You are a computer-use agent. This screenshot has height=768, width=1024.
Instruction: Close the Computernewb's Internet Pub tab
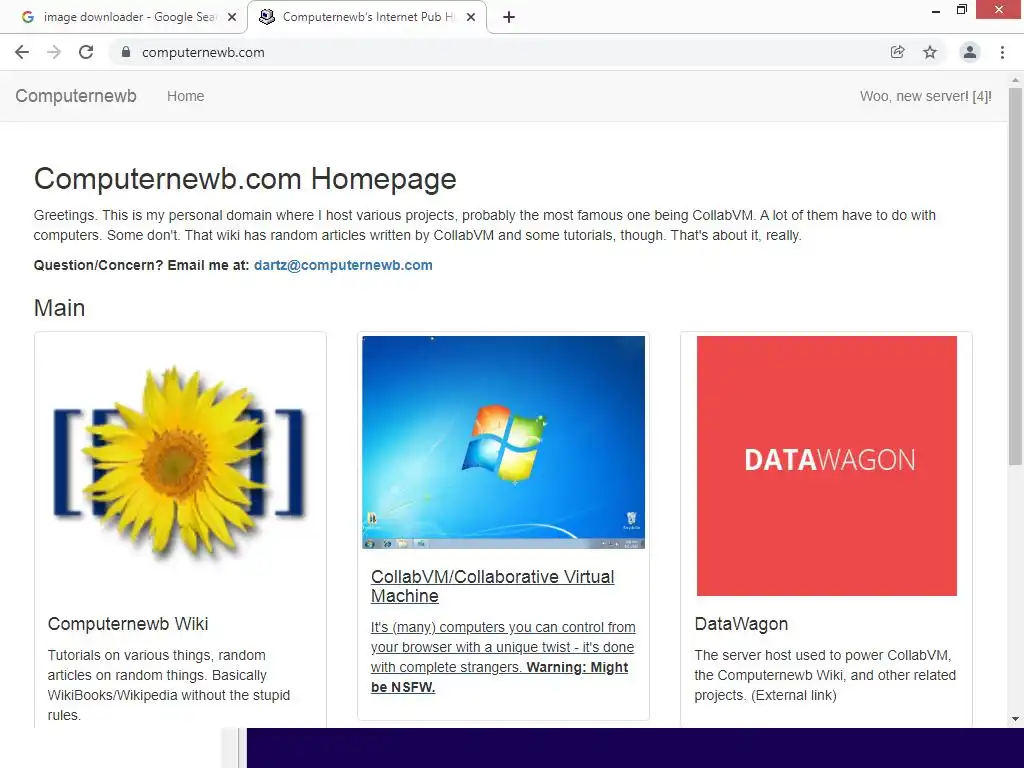471,17
